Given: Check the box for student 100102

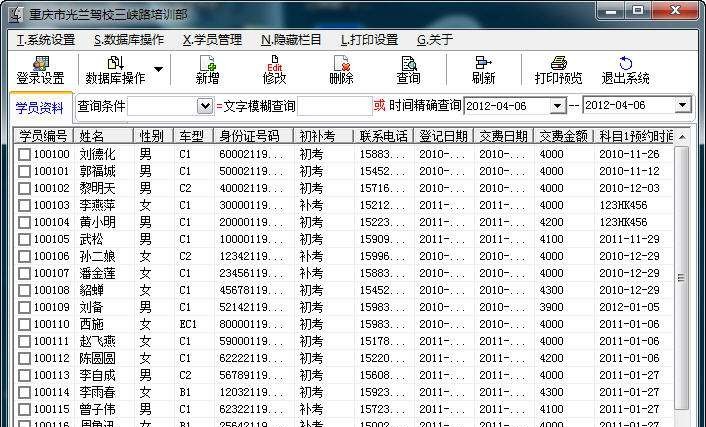Looking at the screenshot, I should coord(24,188).
